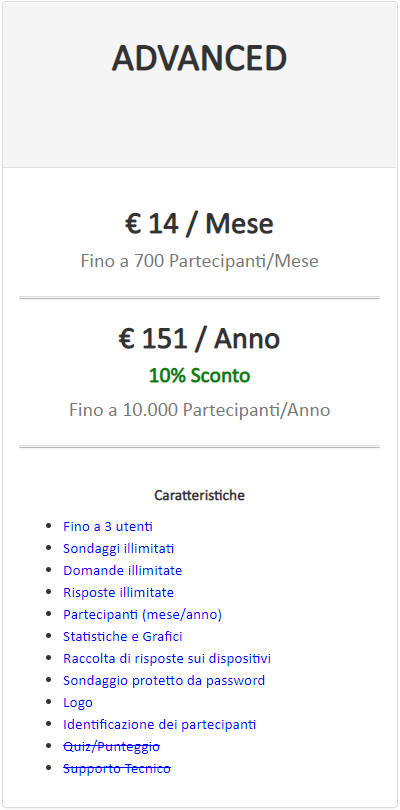400x810 pixels.
Task: Click the struck-through 'Quiz/Punteggio' link
Action: 111,746
